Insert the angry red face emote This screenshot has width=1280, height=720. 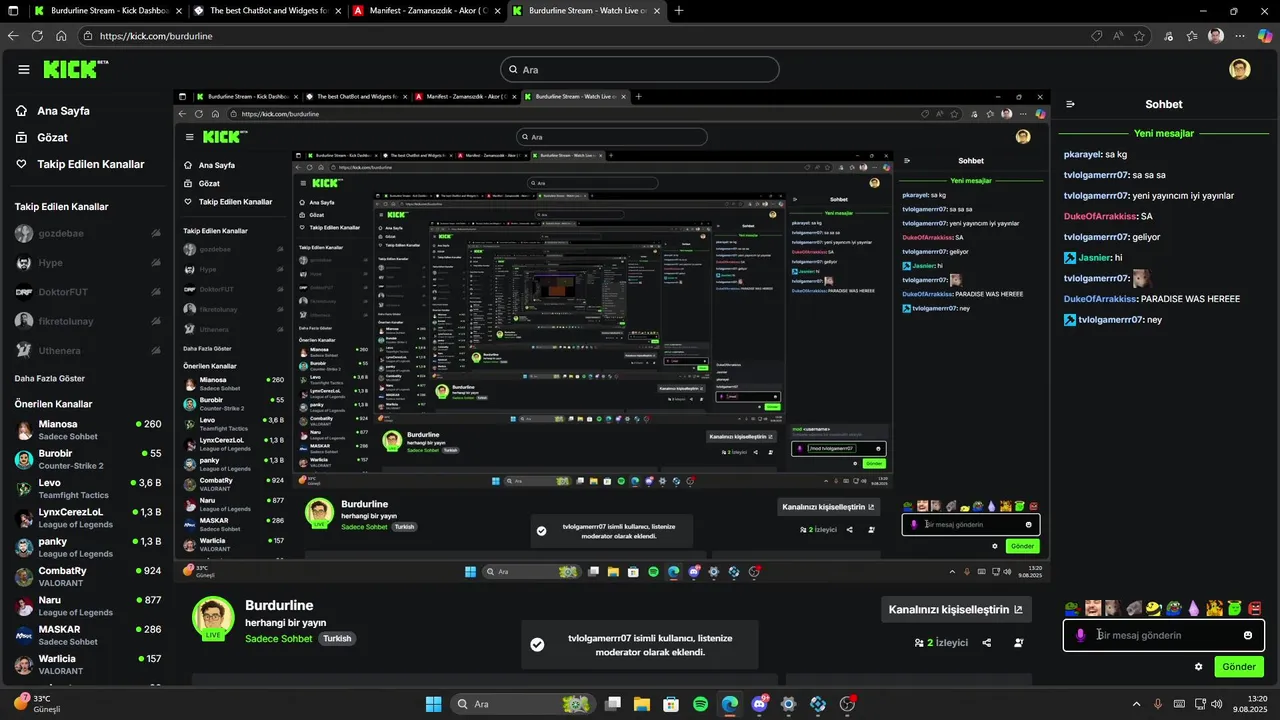[1255, 608]
